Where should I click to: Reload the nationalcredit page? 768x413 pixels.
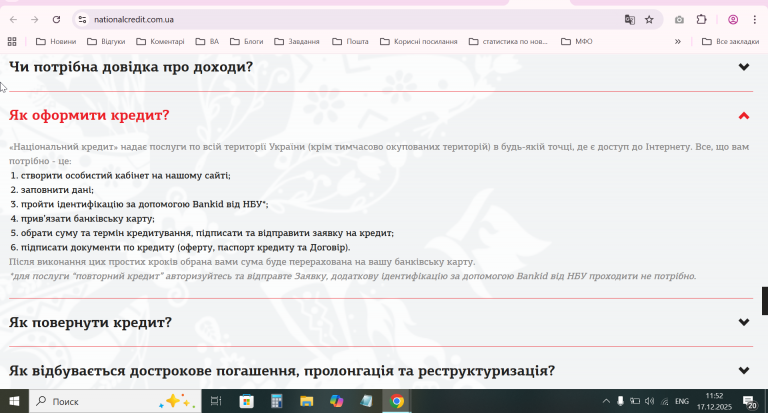[x=56, y=20]
